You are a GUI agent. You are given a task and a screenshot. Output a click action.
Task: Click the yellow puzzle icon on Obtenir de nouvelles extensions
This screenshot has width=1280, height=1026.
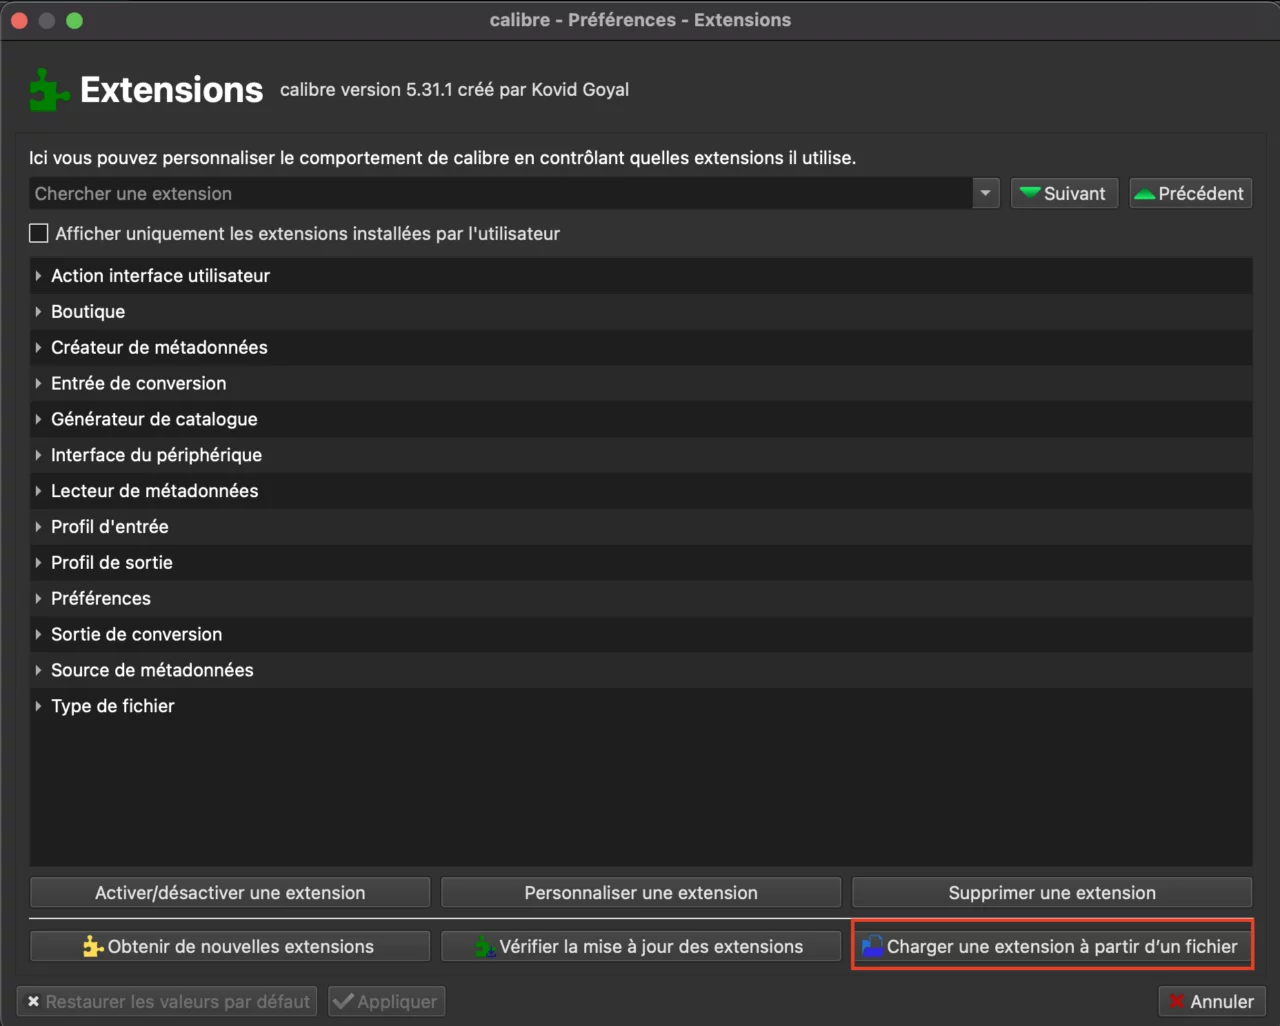coord(93,946)
